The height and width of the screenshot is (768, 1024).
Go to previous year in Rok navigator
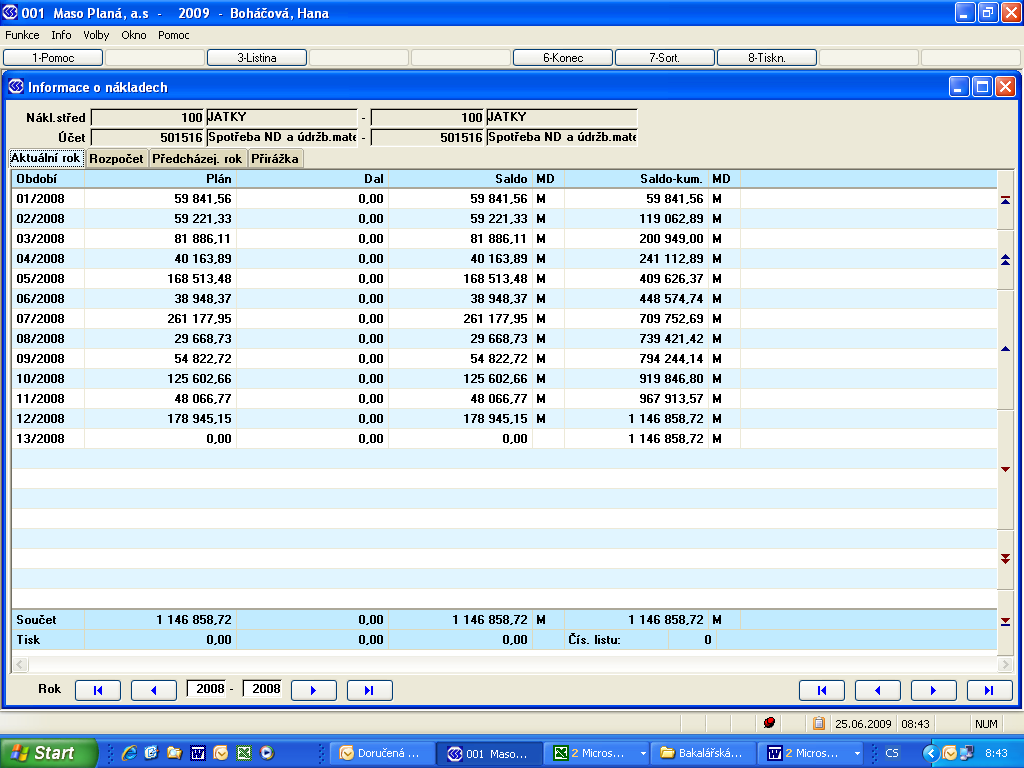coord(153,690)
